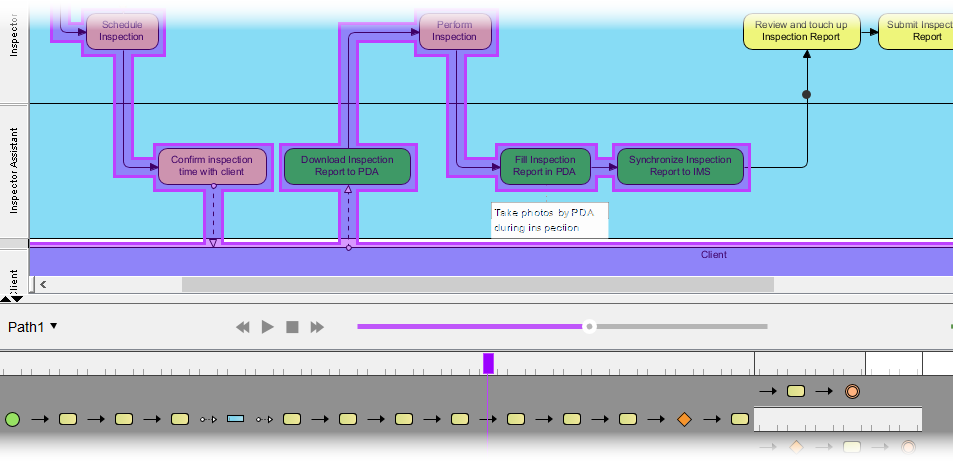
Task: Click the fast forward button
Action: (x=317, y=327)
